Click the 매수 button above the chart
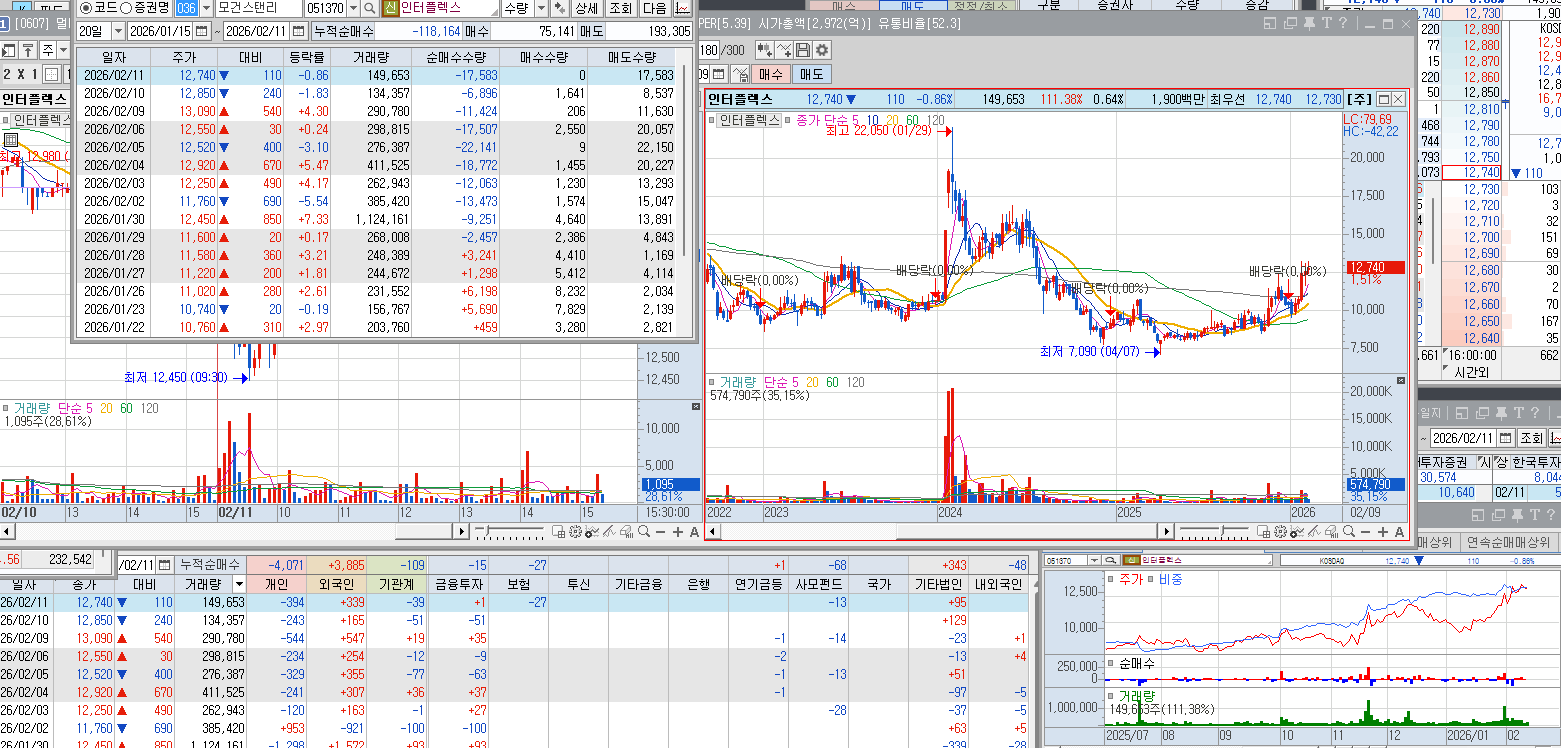This screenshot has width=1561, height=748. click(771, 74)
